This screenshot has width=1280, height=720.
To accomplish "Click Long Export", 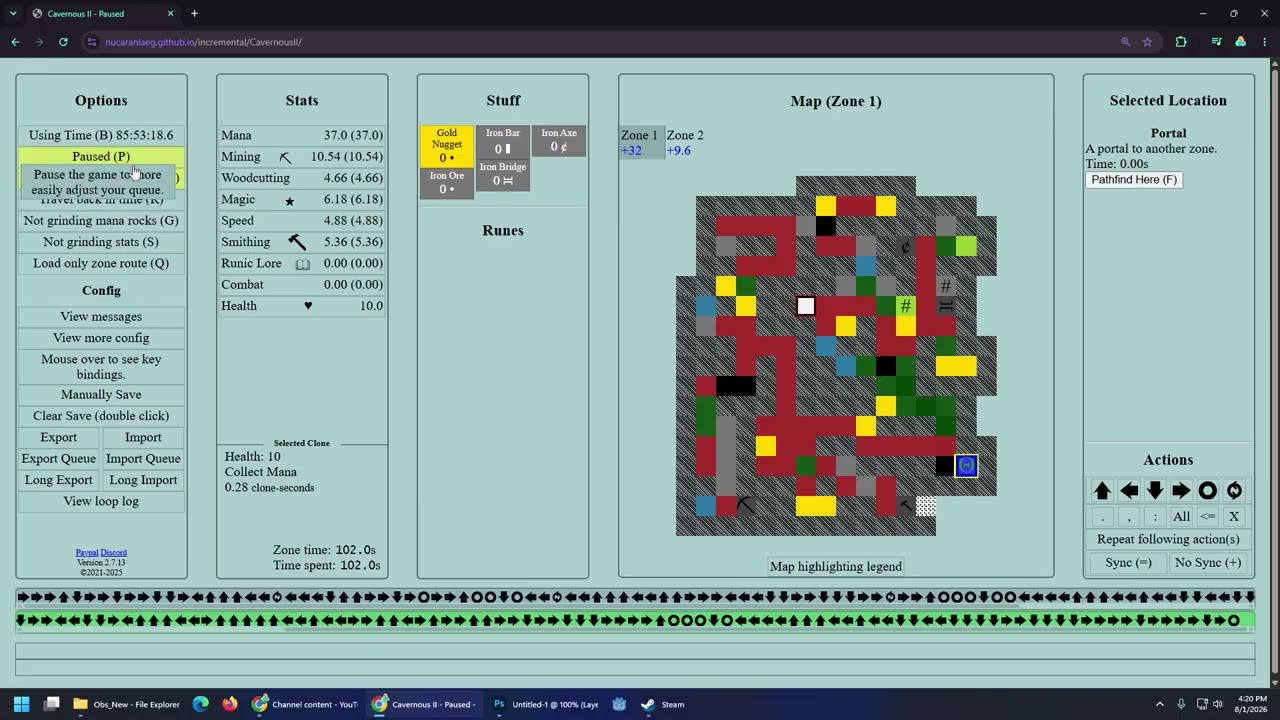I will point(58,480).
